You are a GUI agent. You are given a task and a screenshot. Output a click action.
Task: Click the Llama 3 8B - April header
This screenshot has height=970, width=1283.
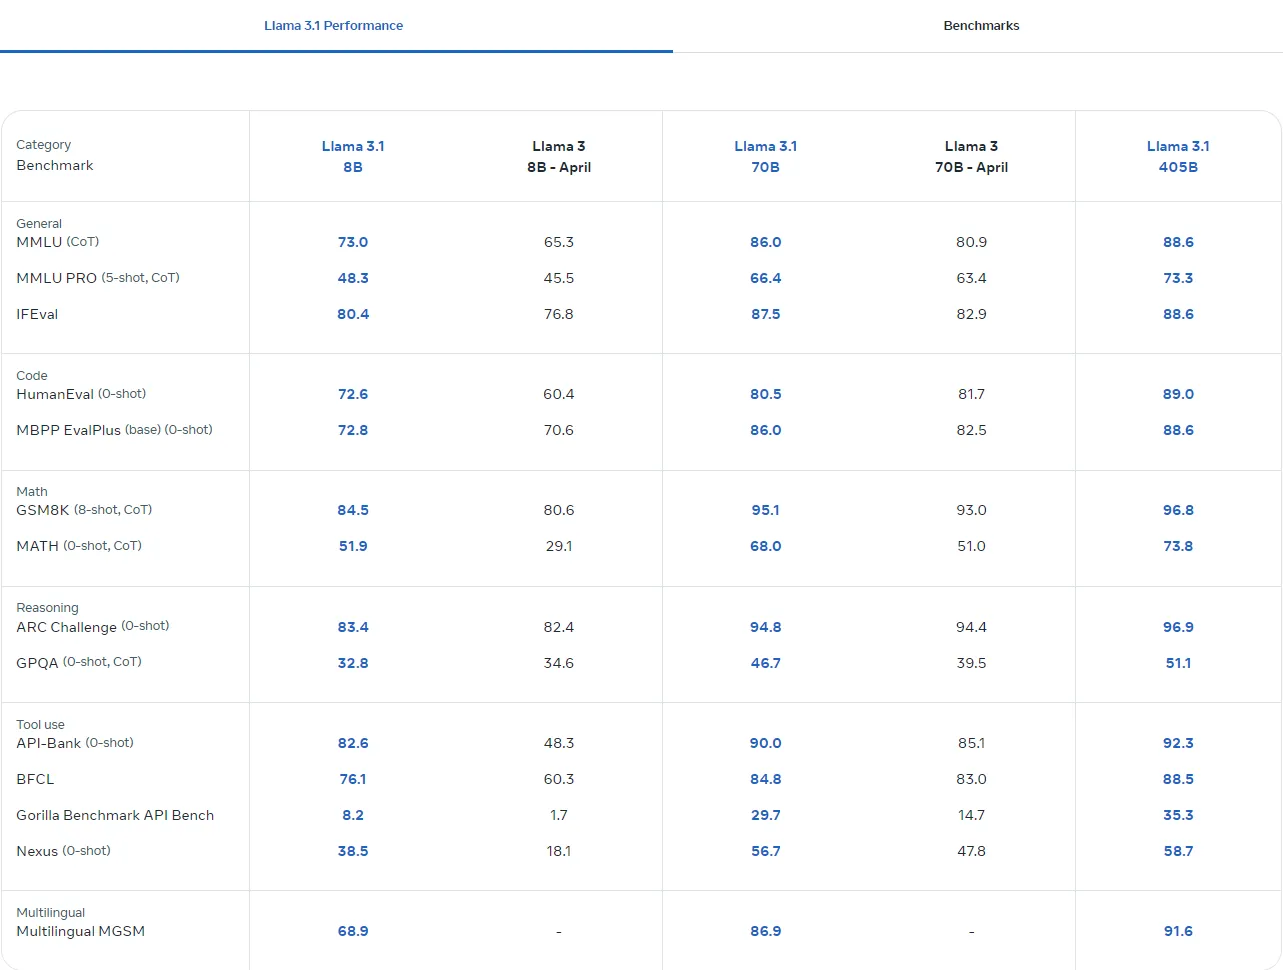pyautogui.click(x=559, y=156)
